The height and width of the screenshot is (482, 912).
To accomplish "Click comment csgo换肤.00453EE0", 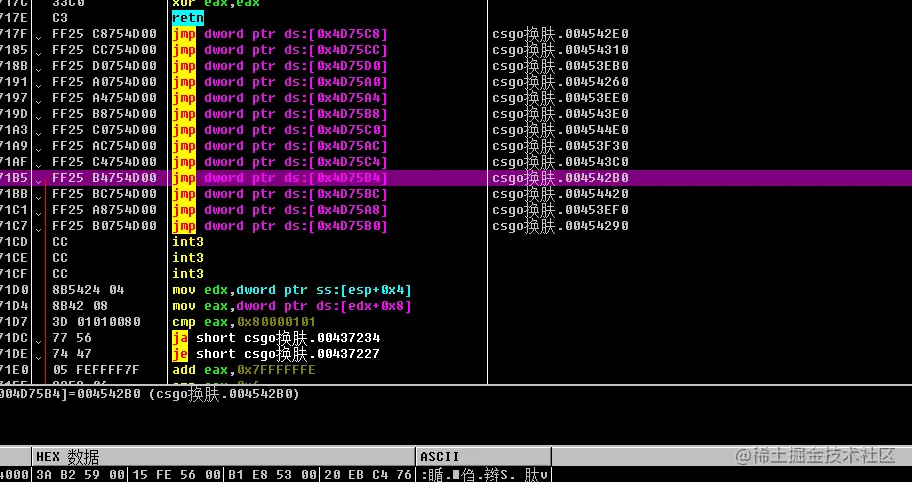I will (560, 98).
